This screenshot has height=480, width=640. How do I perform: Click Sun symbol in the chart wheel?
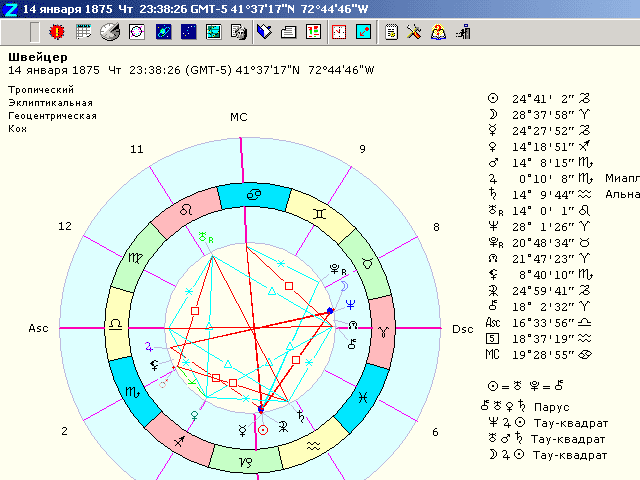[263, 430]
